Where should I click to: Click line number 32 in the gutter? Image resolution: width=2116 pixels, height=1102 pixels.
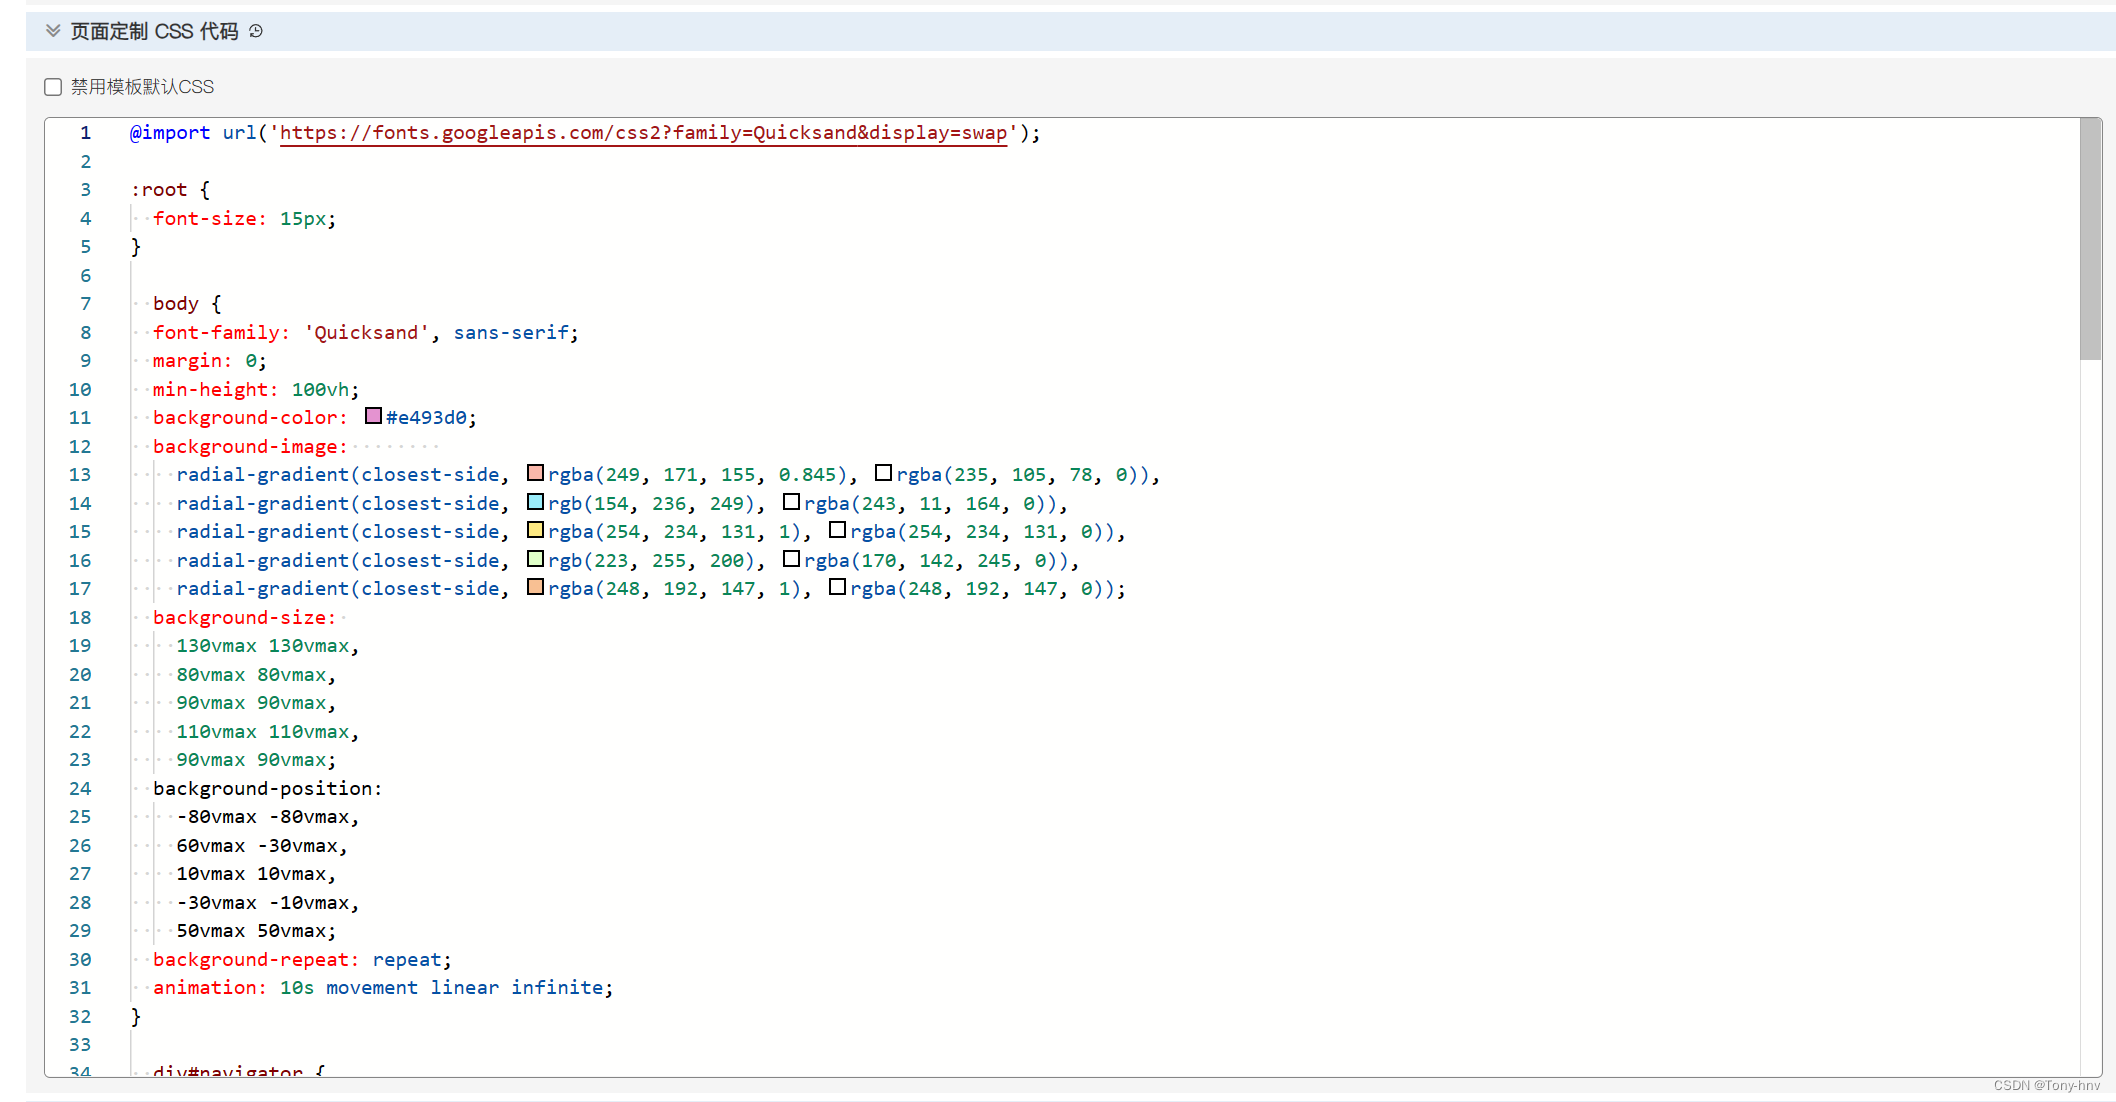click(x=80, y=1017)
